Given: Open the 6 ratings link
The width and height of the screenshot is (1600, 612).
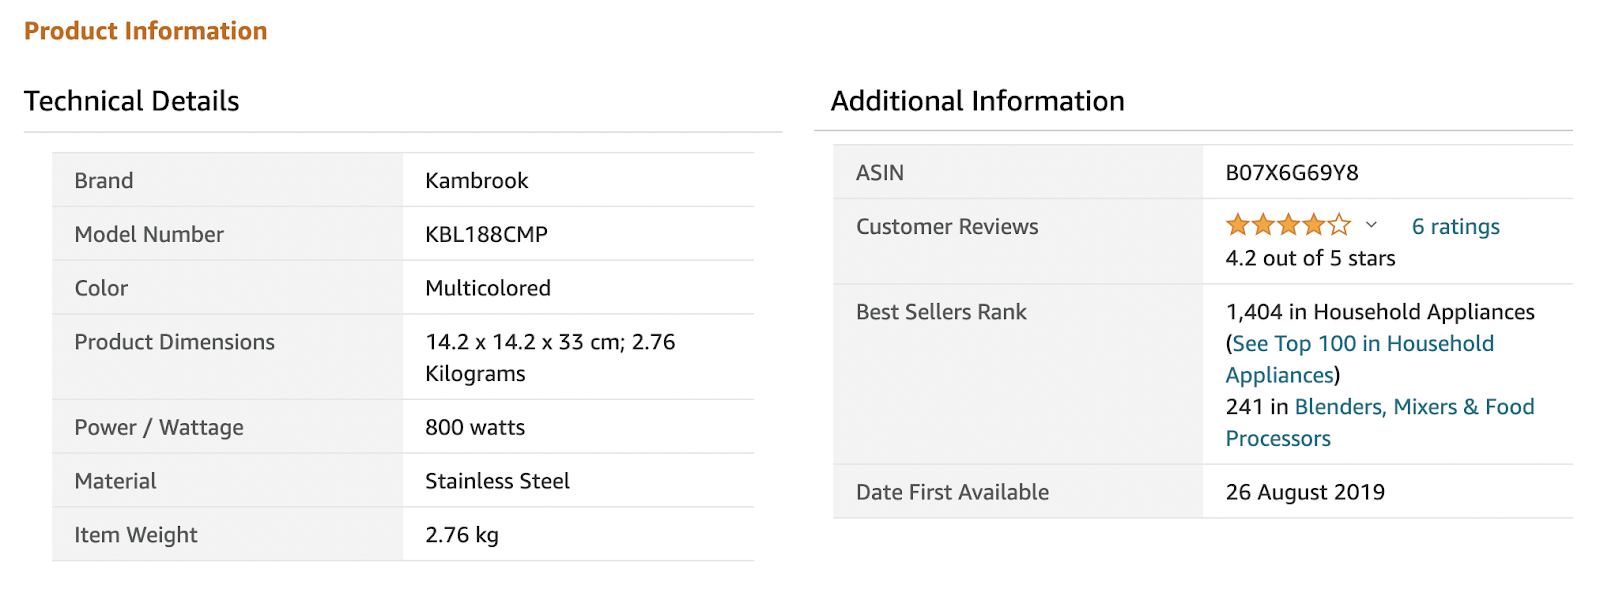Looking at the screenshot, I should click(x=1455, y=227).
